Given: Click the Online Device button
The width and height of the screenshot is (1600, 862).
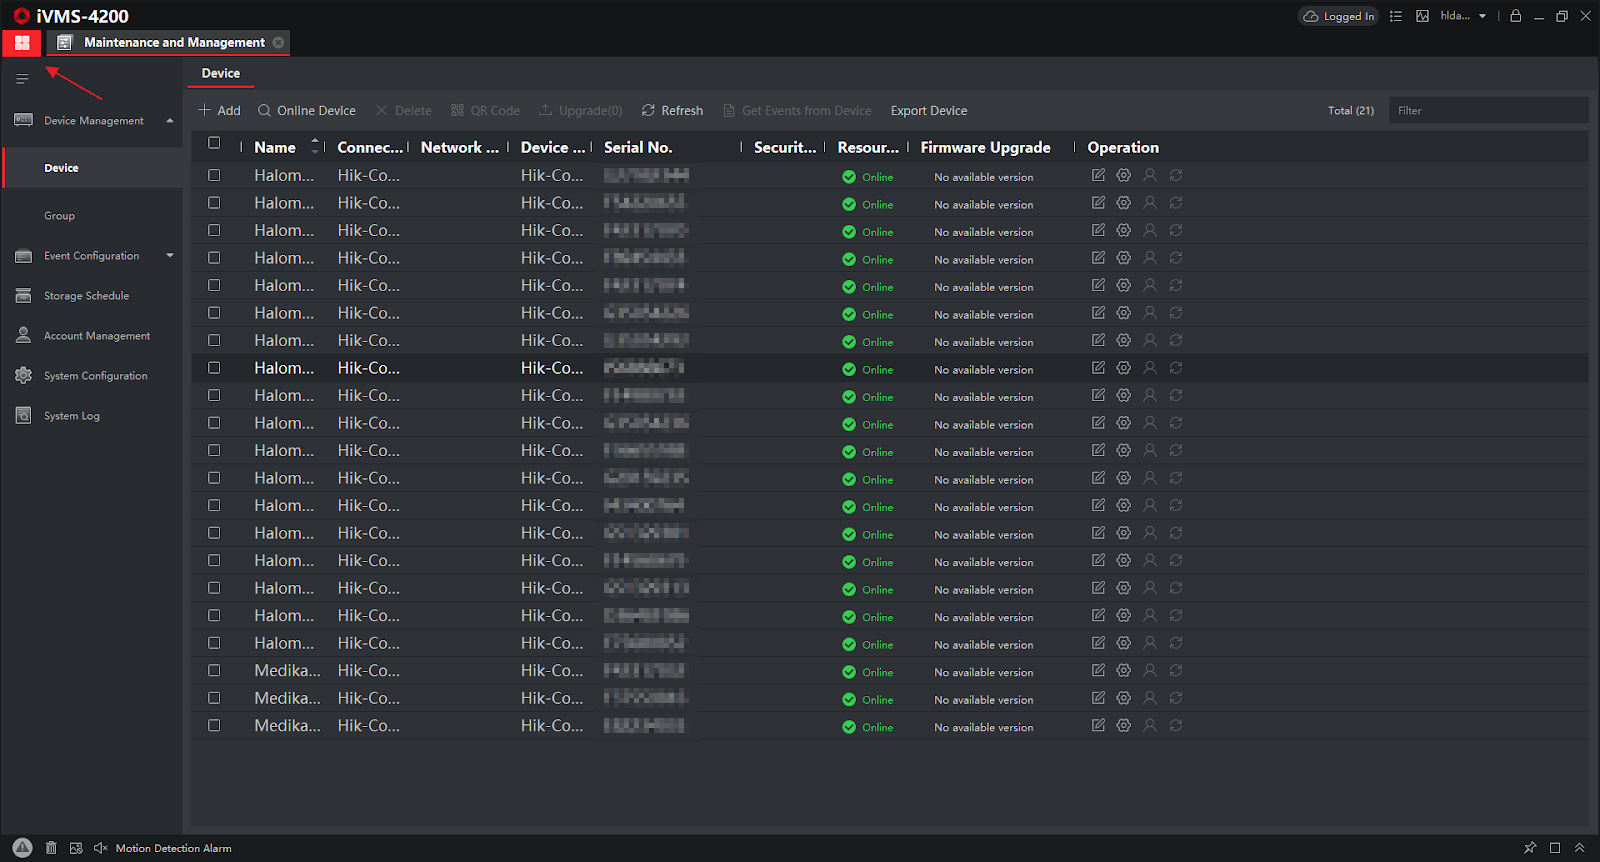Looking at the screenshot, I should [x=306, y=111].
